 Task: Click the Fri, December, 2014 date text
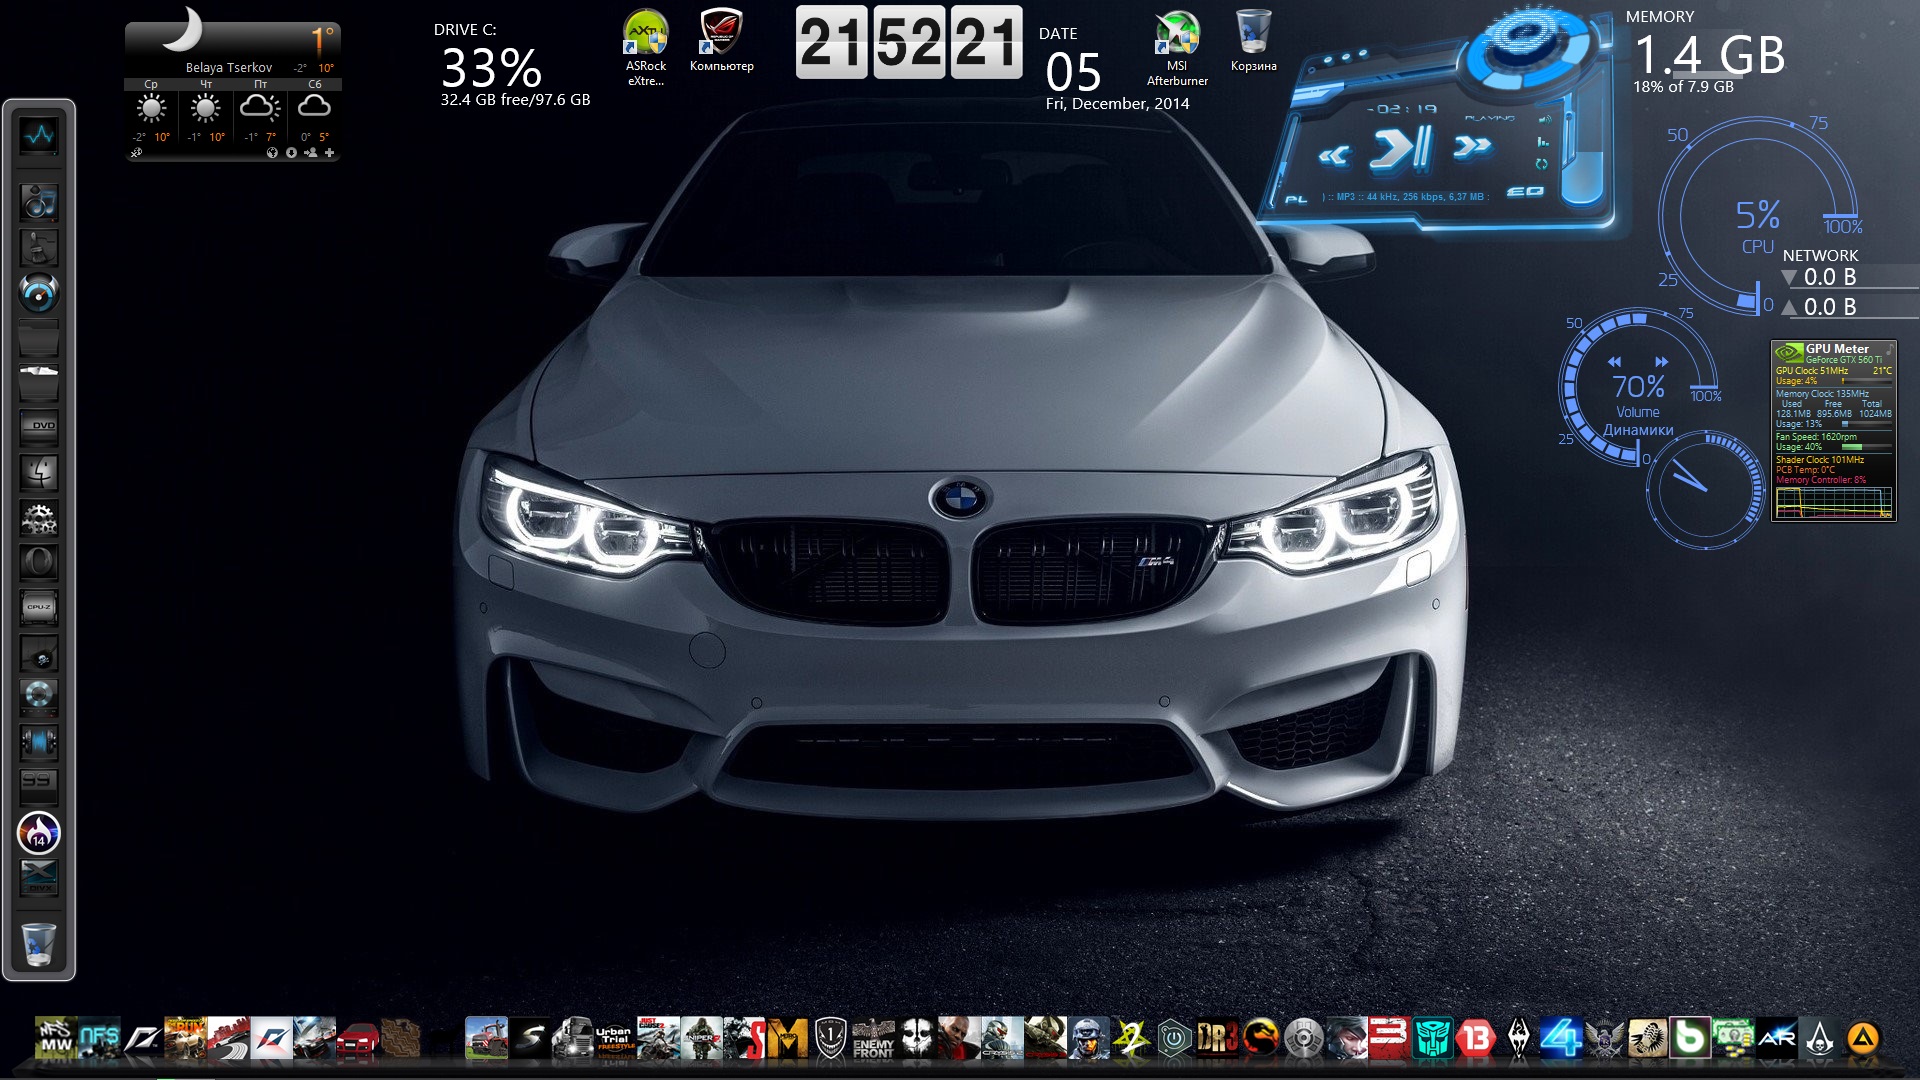click(1117, 104)
